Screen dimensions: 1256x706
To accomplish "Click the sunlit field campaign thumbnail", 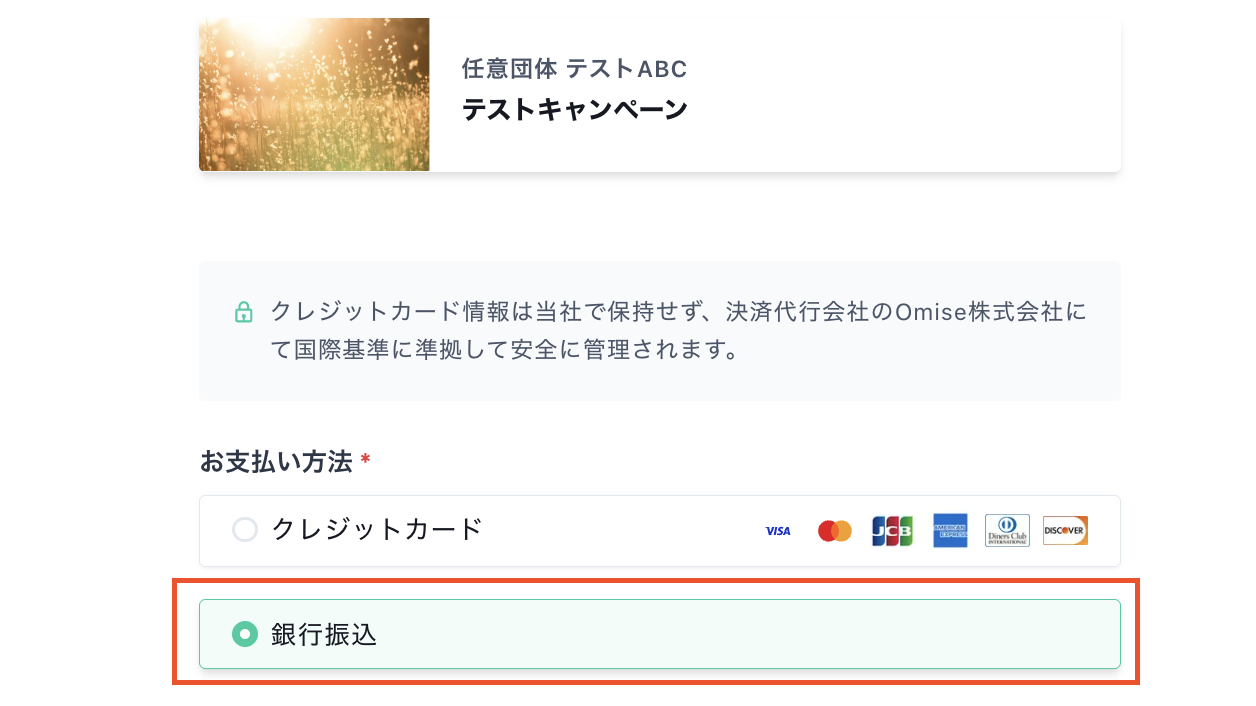I will click(314, 93).
